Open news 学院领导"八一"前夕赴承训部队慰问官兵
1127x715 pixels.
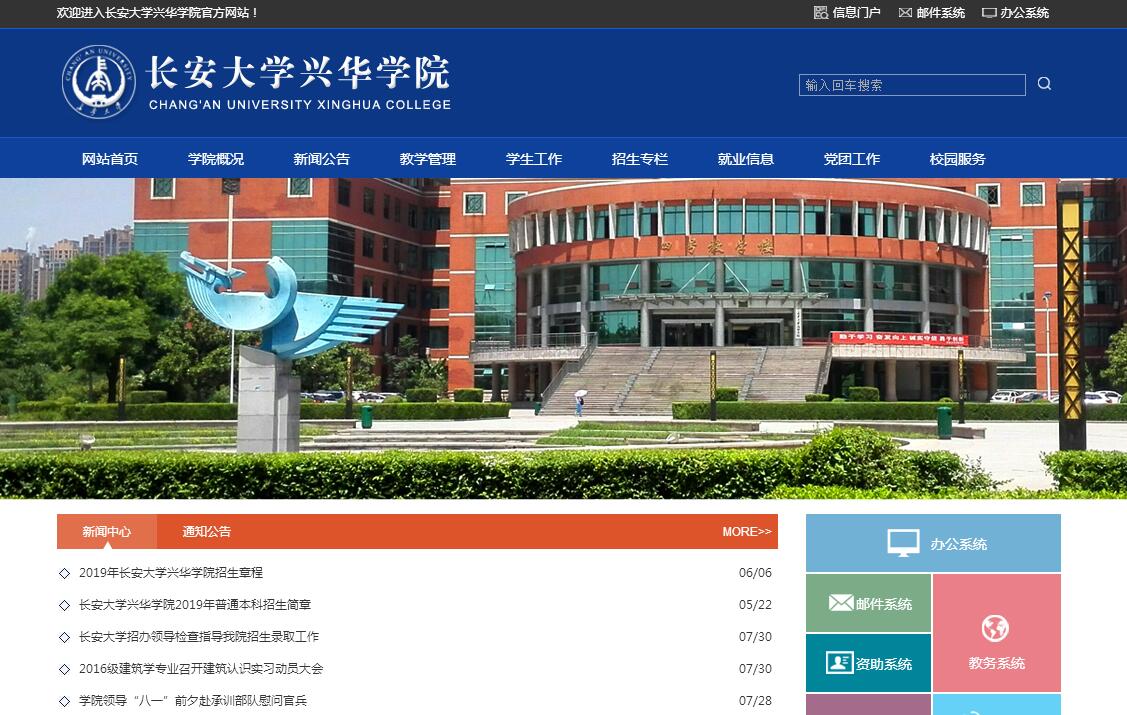tap(193, 701)
